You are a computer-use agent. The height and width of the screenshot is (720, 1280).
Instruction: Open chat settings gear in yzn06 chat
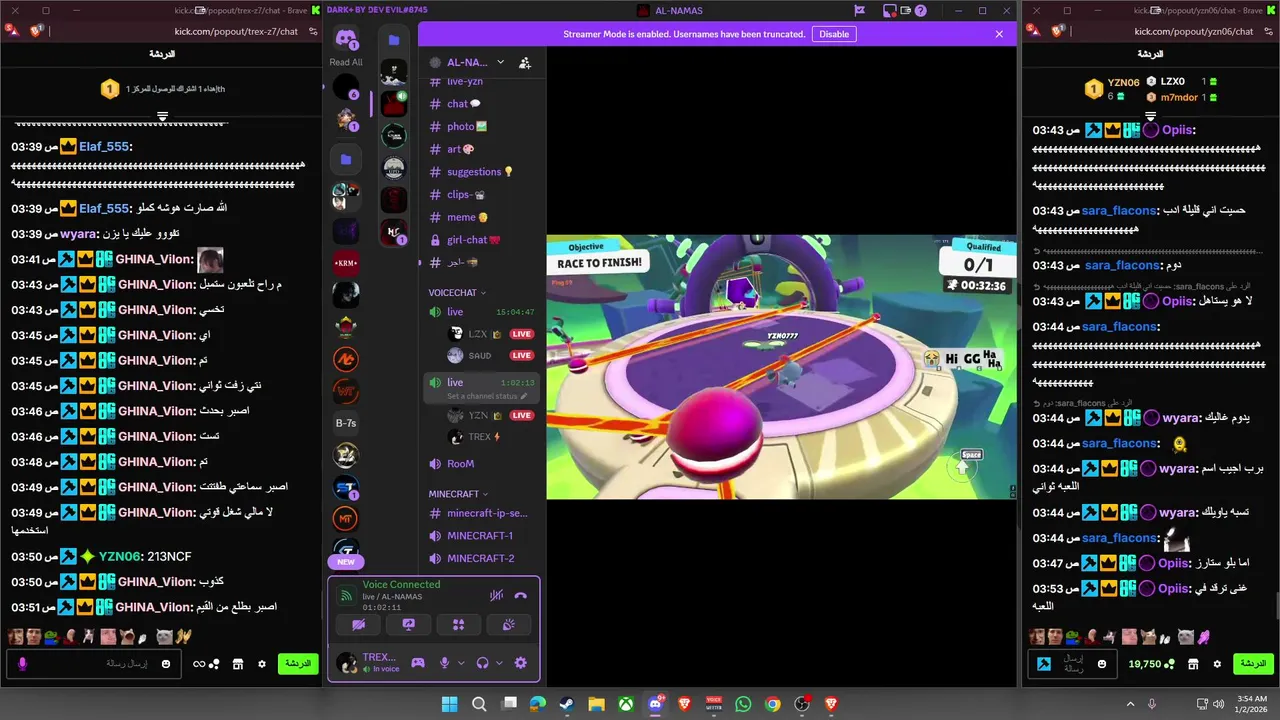[x=1217, y=664]
